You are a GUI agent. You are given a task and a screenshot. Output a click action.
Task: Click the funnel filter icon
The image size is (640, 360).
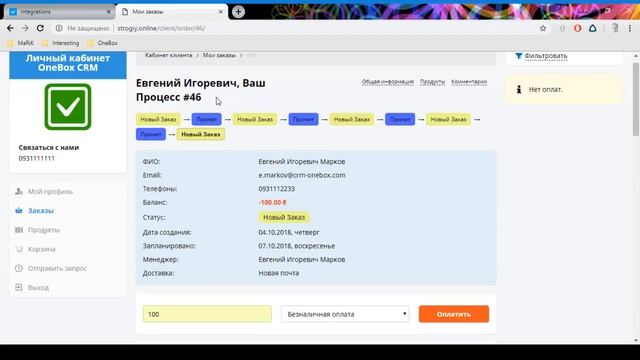pyautogui.click(x=518, y=56)
